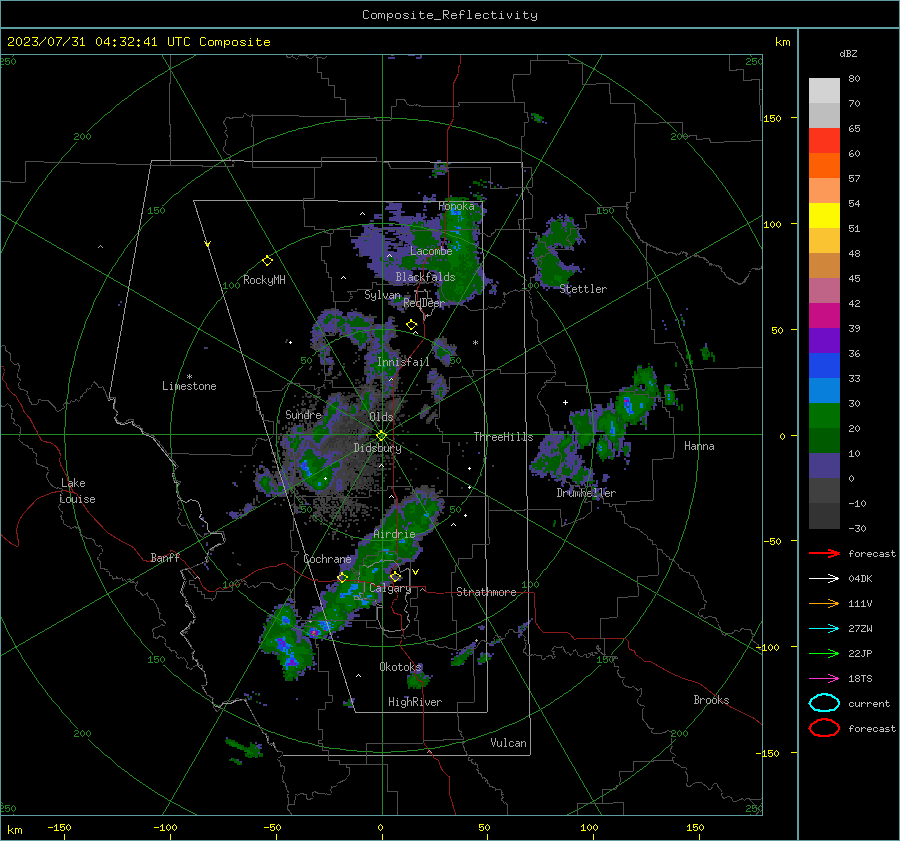The image size is (900, 841).
Task: Click the Stettler label
Action: click(x=583, y=289)
